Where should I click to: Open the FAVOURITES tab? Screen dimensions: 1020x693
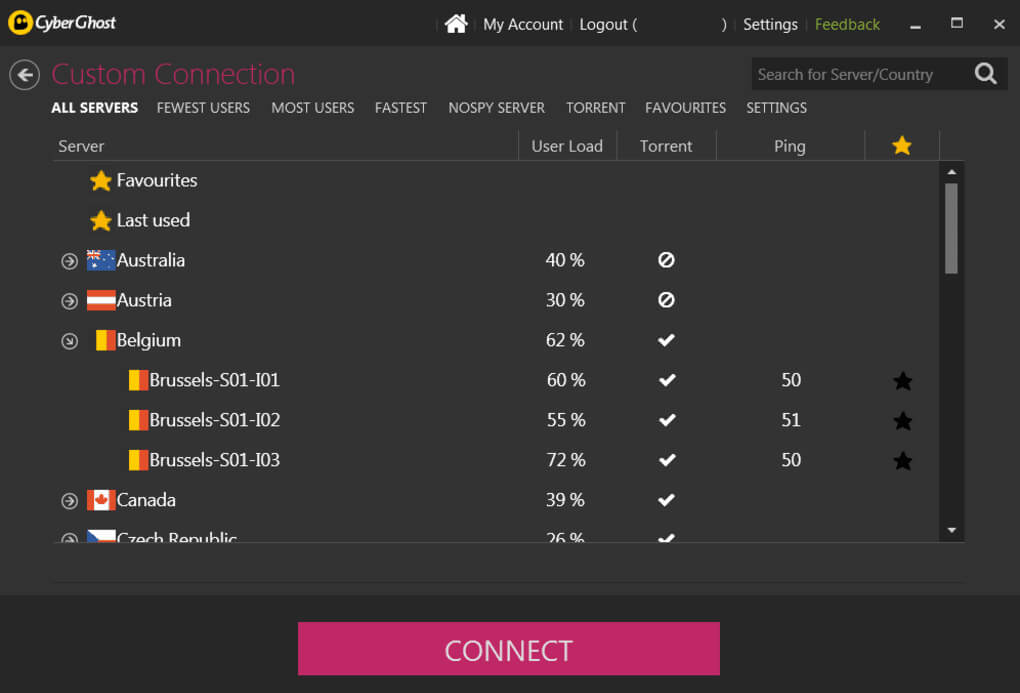pos(686,108)
